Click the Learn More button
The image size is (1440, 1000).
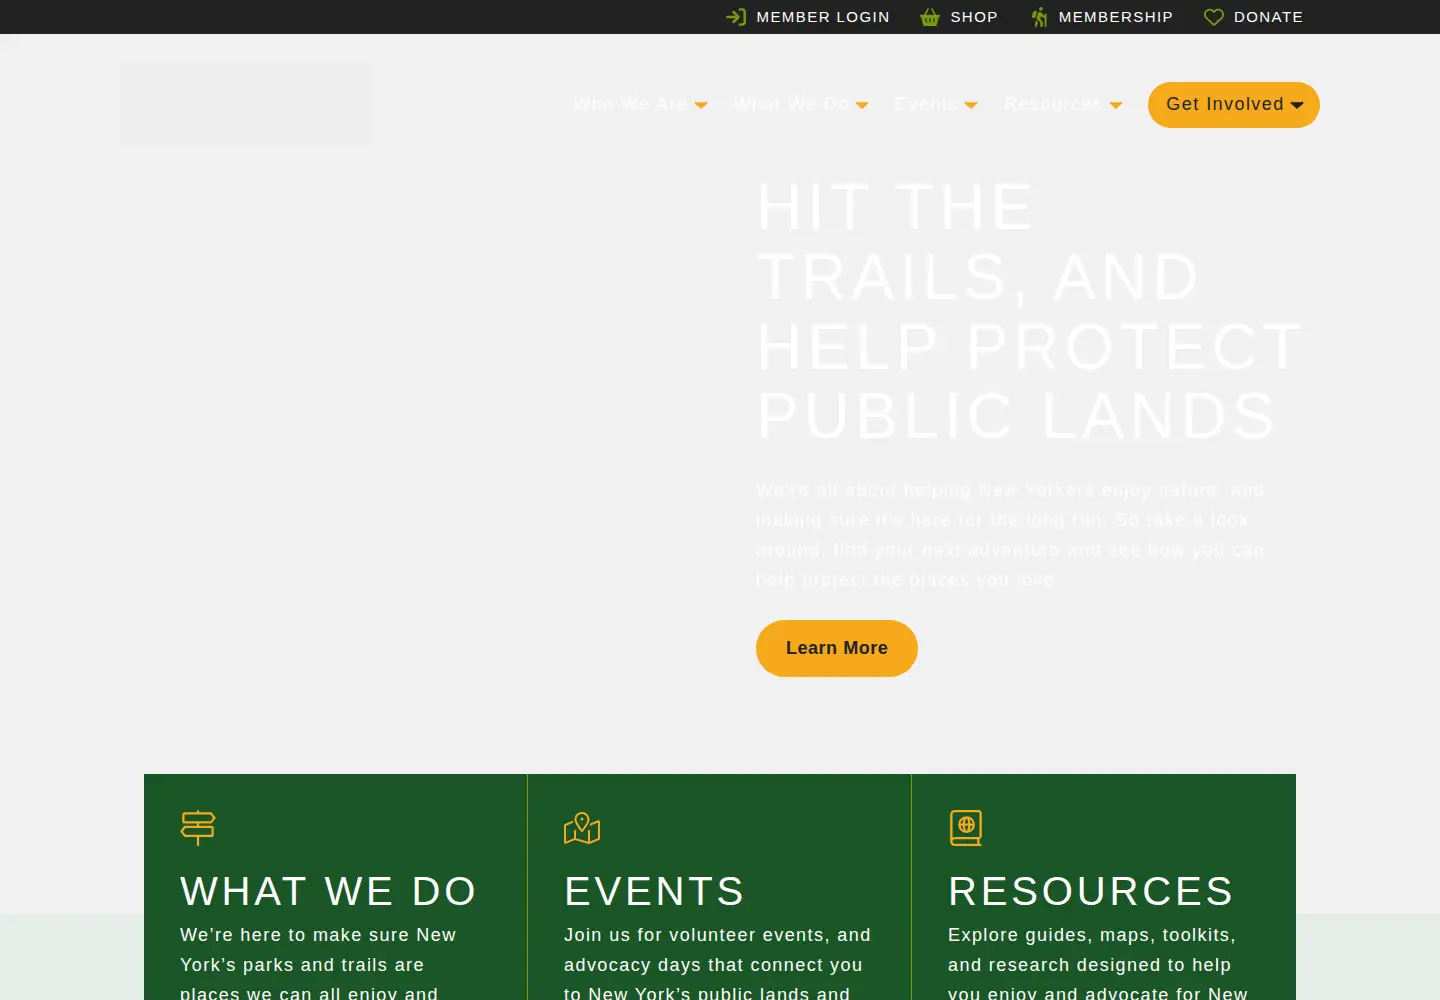click(x=837, y=648)
